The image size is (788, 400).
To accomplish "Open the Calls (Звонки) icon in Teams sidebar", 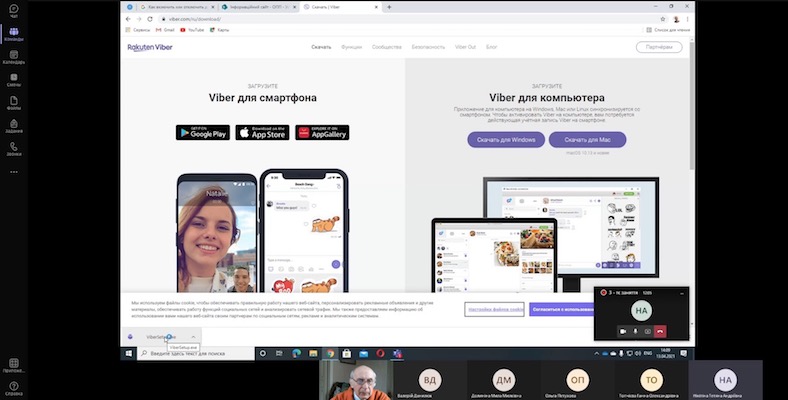I will (x=14, y=149).
